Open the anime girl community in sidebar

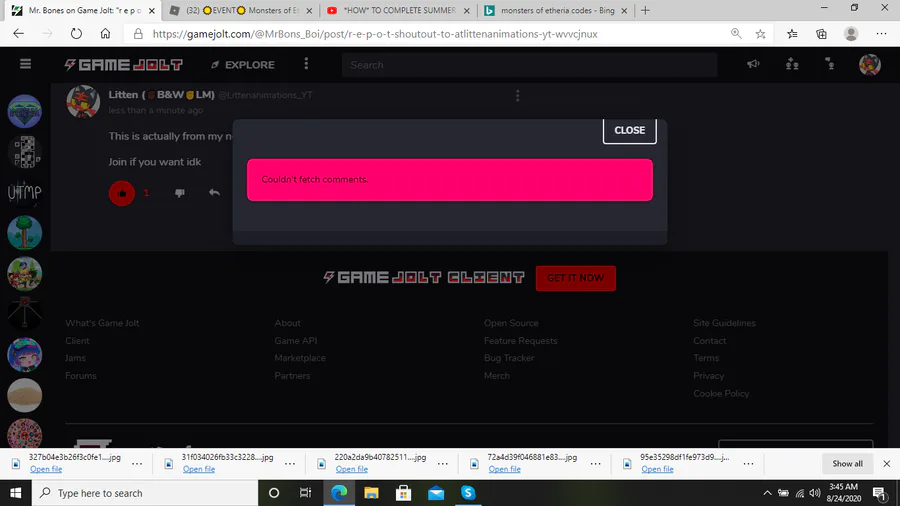(x=25, y=355)
